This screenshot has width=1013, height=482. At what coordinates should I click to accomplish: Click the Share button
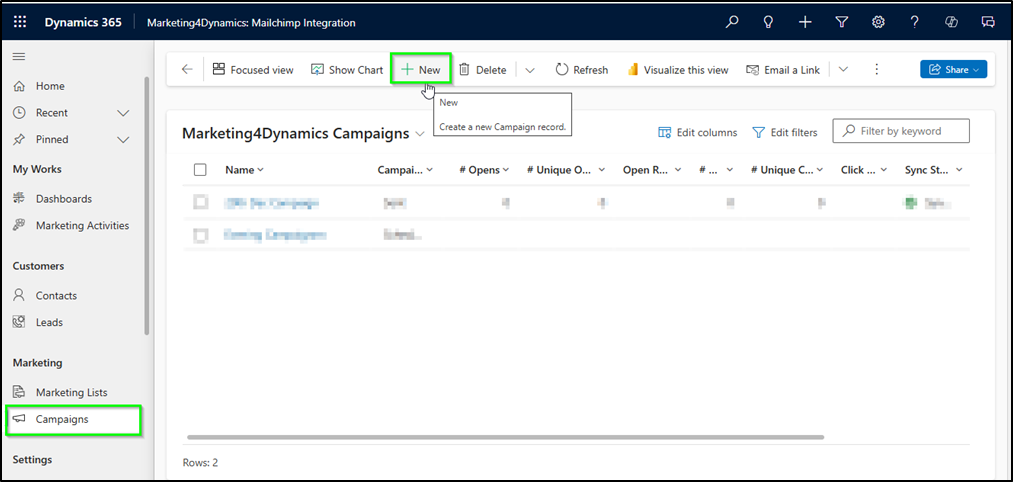954,70
